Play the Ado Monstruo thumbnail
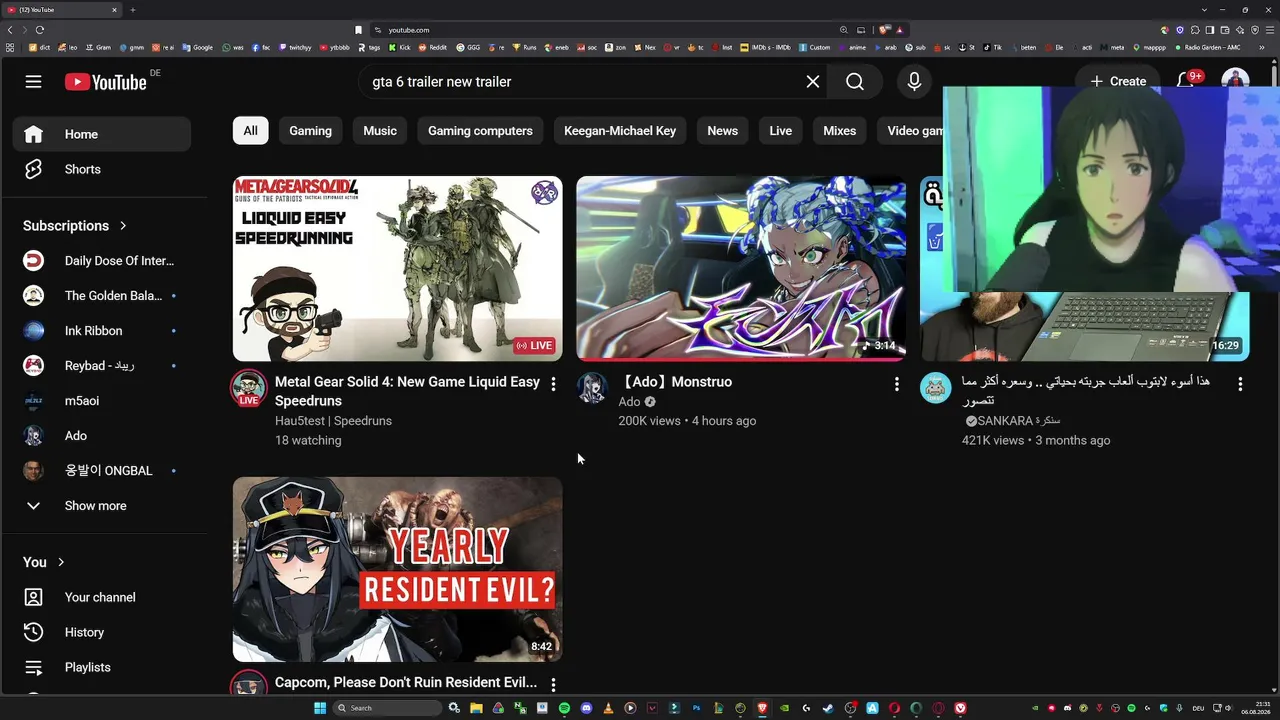Image resolution: width=1280 pixels, height=720 pixels. coord(741,269)
